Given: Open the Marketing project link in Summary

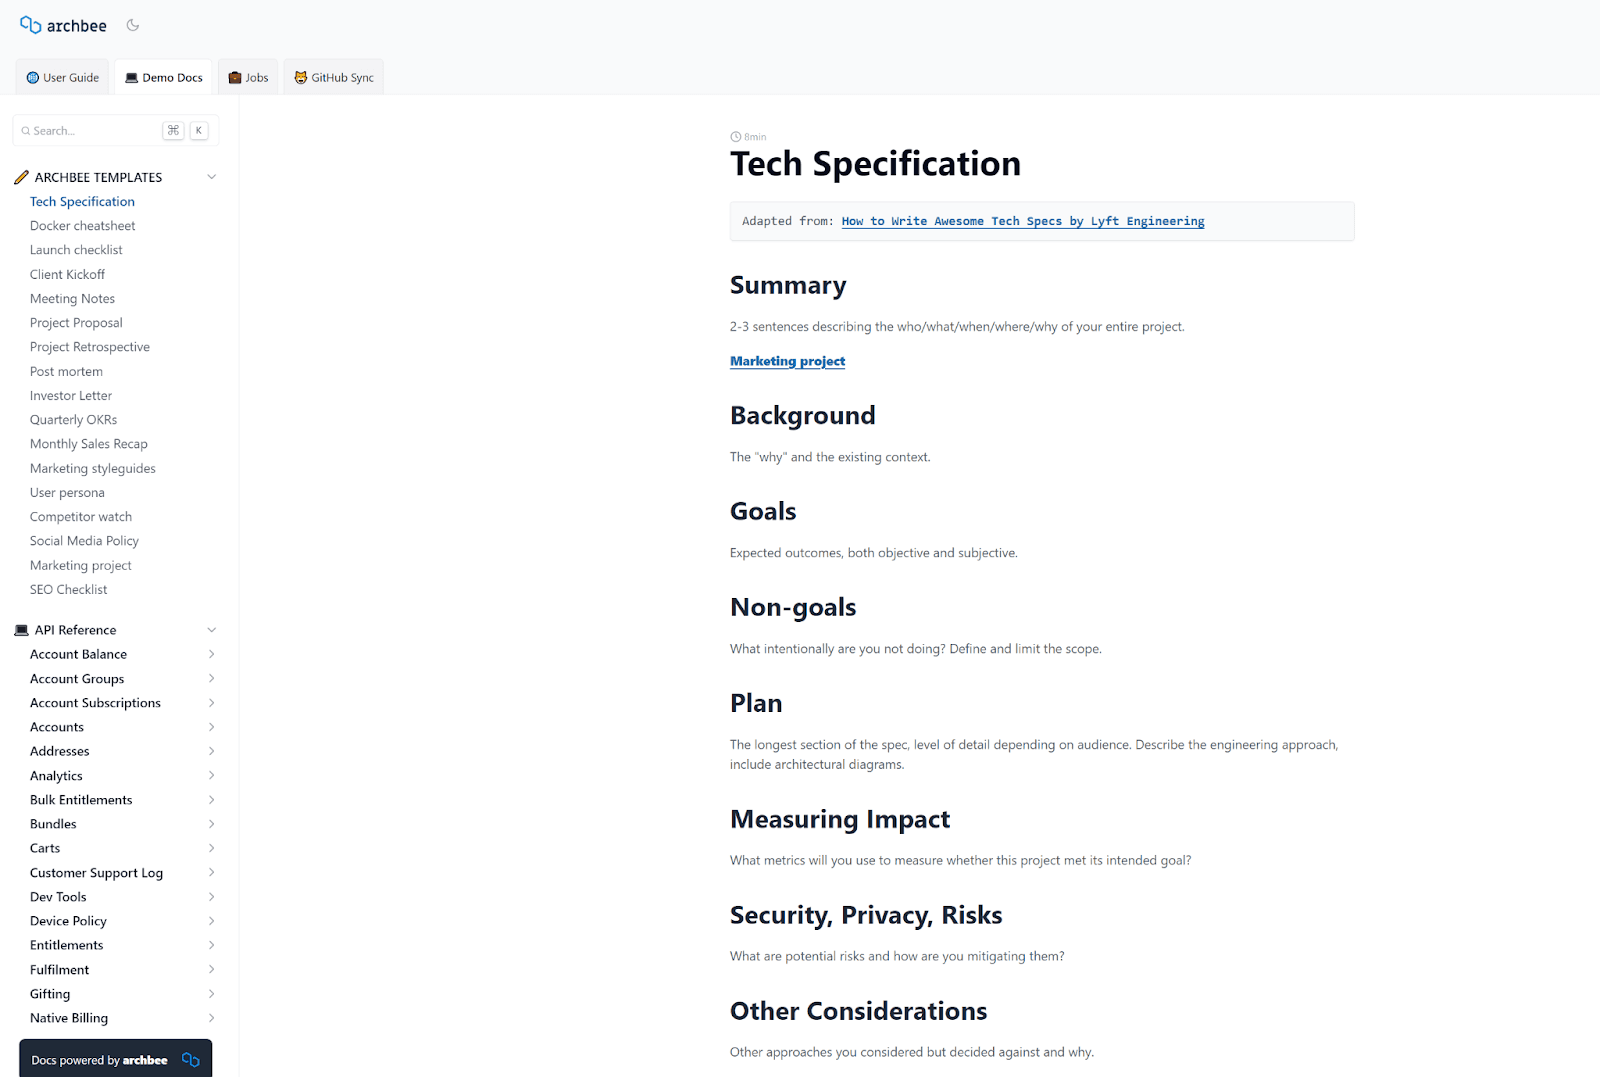Looking at the screenshot, I should coord(787,361).
